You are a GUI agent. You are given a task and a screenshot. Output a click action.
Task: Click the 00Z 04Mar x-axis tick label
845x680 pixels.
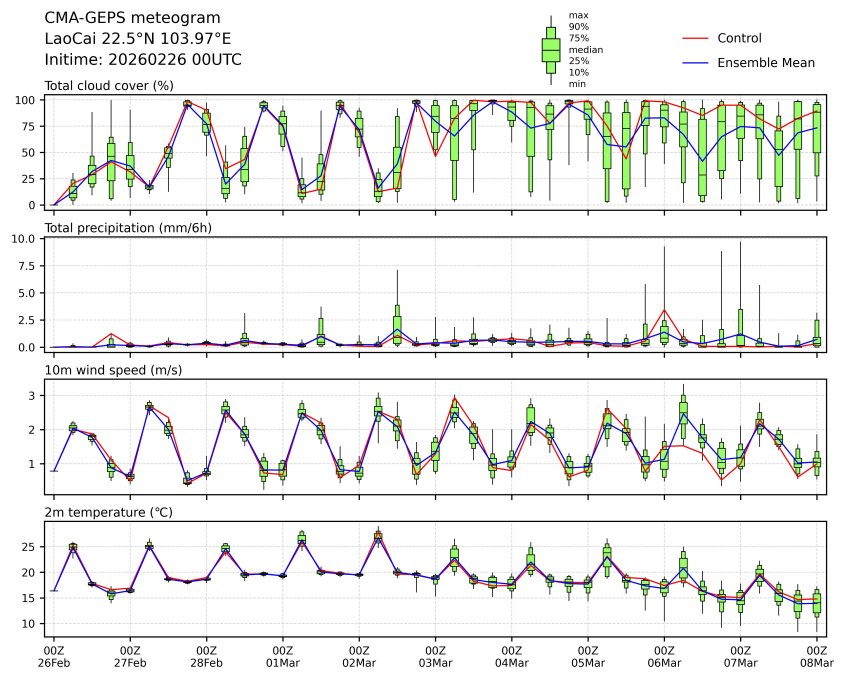coord(512,657)
